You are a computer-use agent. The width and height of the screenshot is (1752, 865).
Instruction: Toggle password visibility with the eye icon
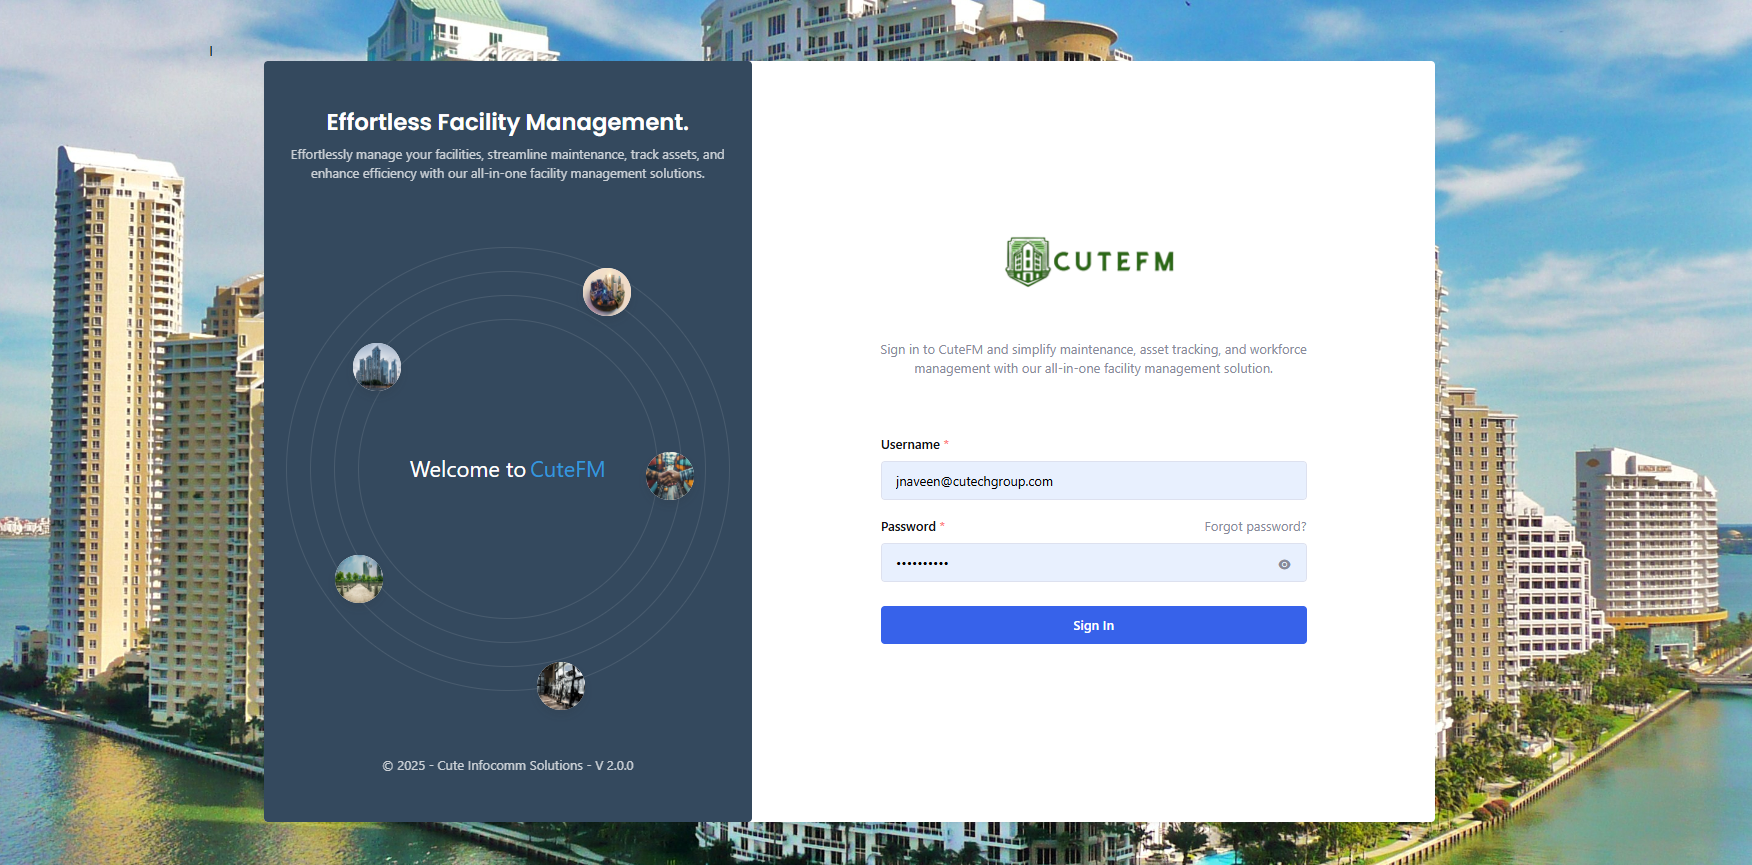pos(1284,565)
